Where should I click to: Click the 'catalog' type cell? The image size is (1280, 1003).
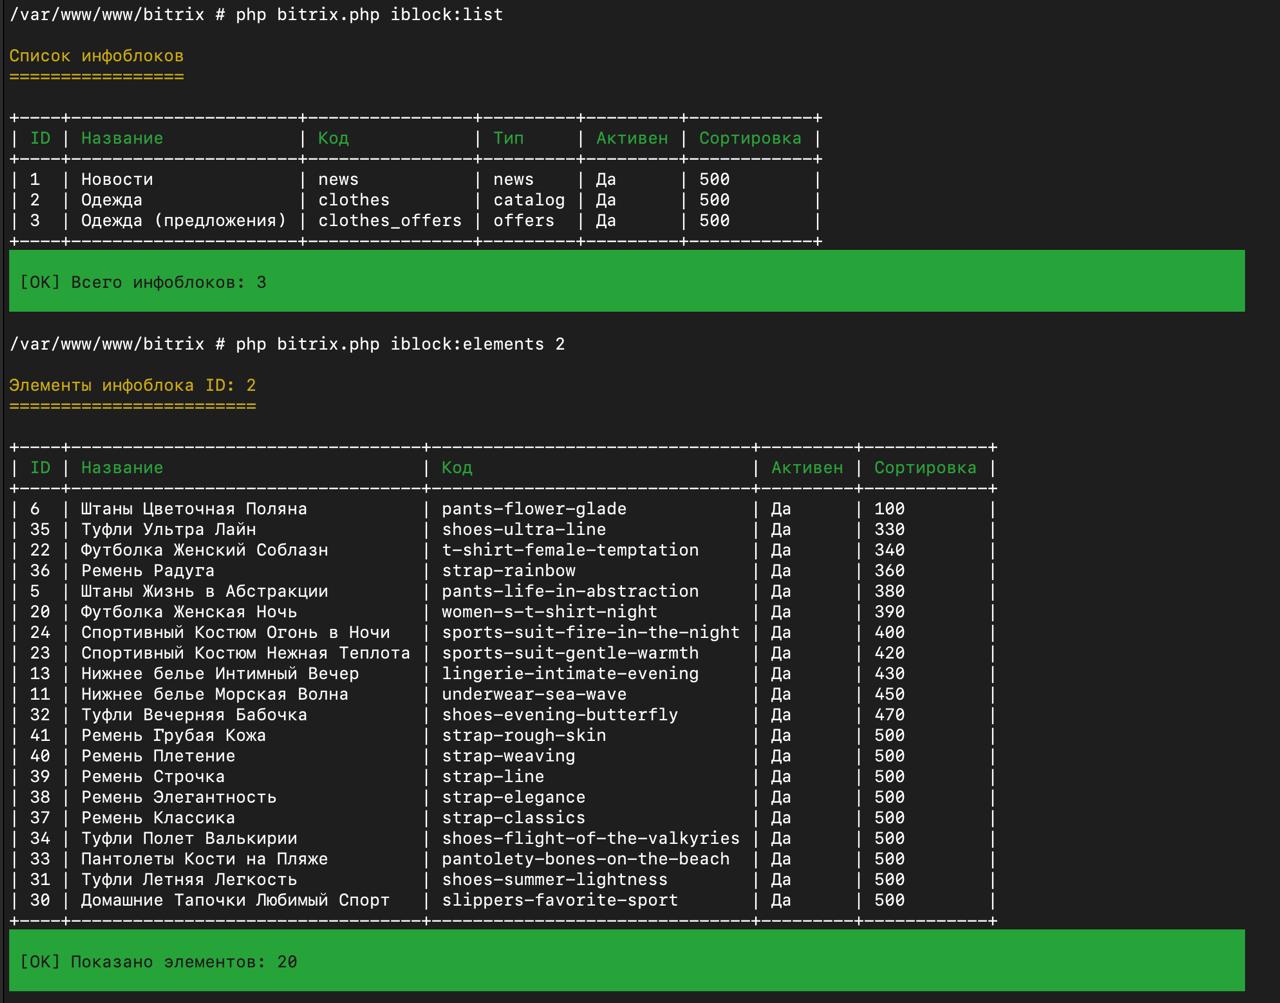(x=528, y=200)
